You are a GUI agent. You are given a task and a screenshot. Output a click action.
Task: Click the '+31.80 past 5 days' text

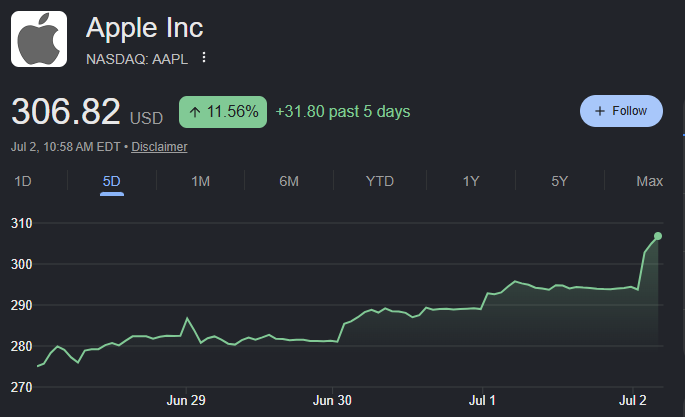coord(343,111)
